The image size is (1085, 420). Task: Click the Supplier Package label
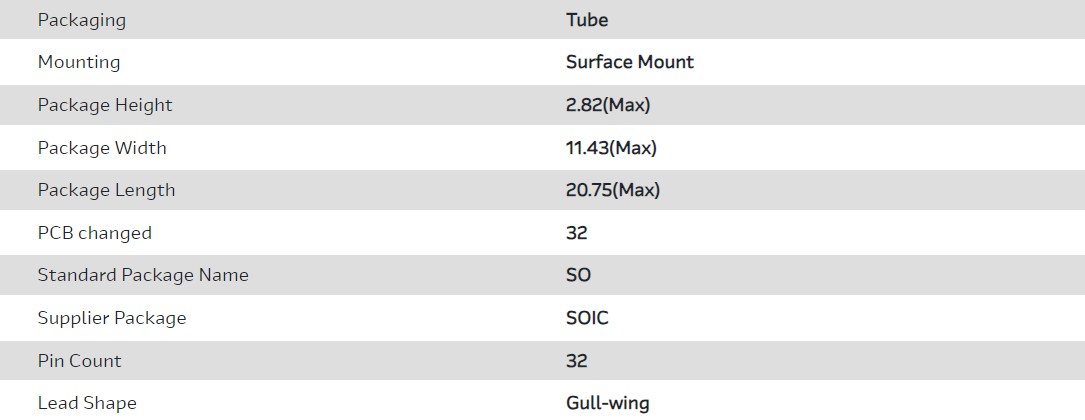click(x=112, y=318)
